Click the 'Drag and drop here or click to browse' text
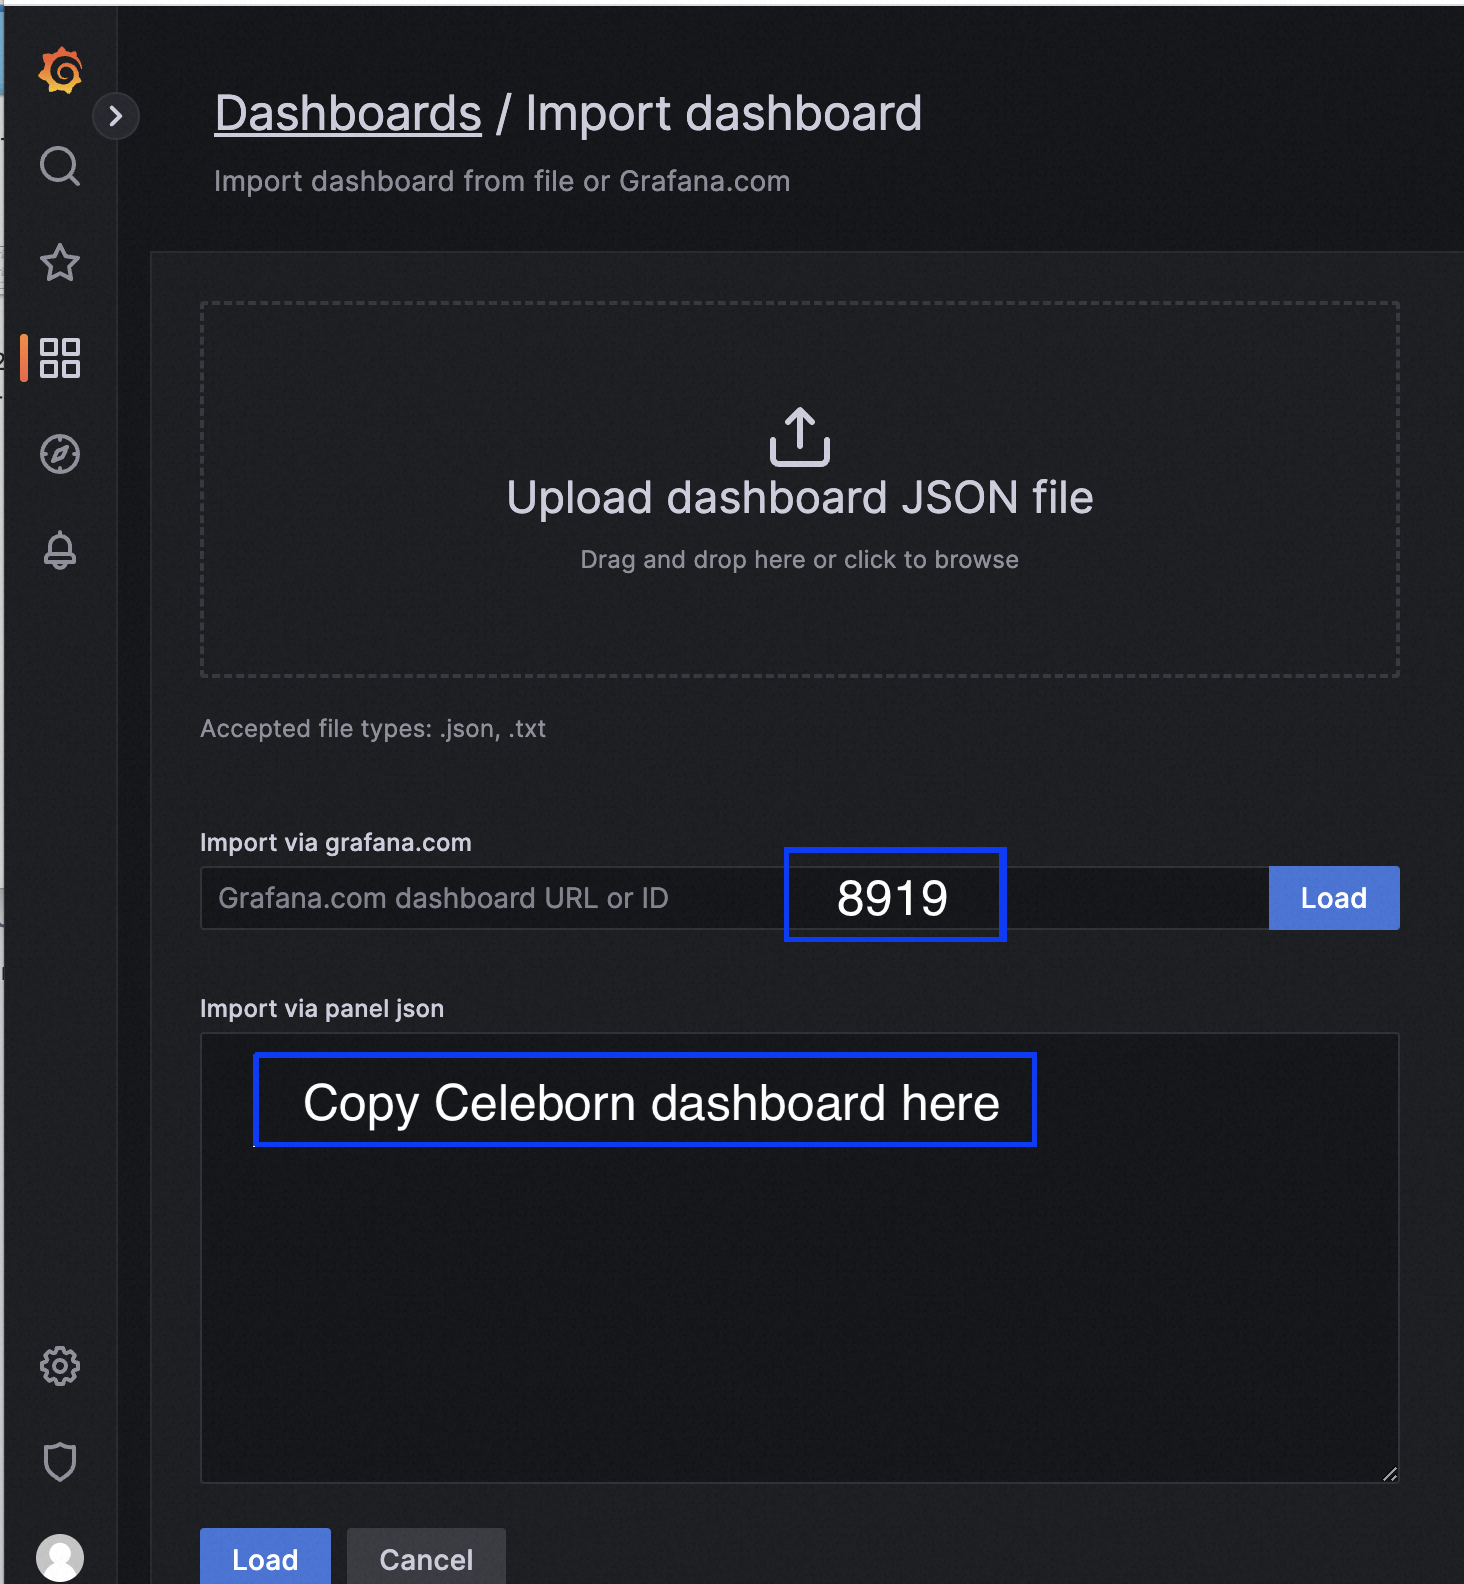1464x1584 pixels. click(799, 560)
